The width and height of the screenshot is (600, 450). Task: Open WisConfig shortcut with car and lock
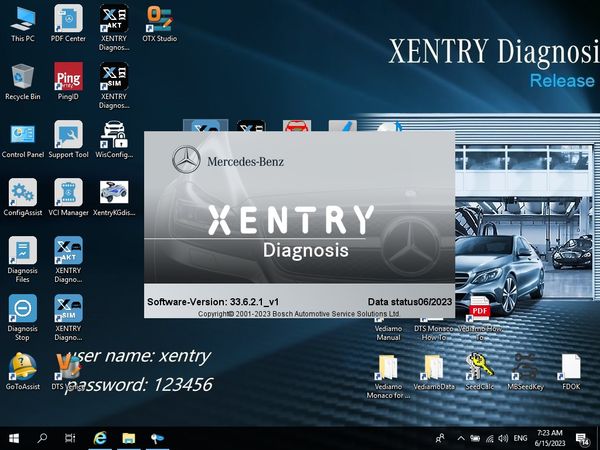114,140
